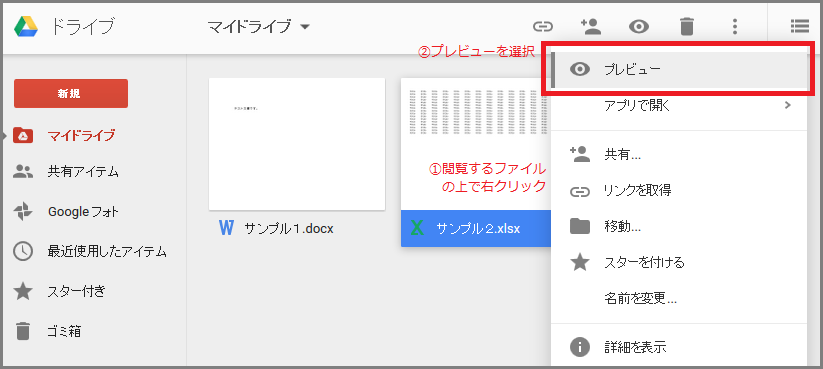Open 共有アイテム in the sidebar

point(83,172)
